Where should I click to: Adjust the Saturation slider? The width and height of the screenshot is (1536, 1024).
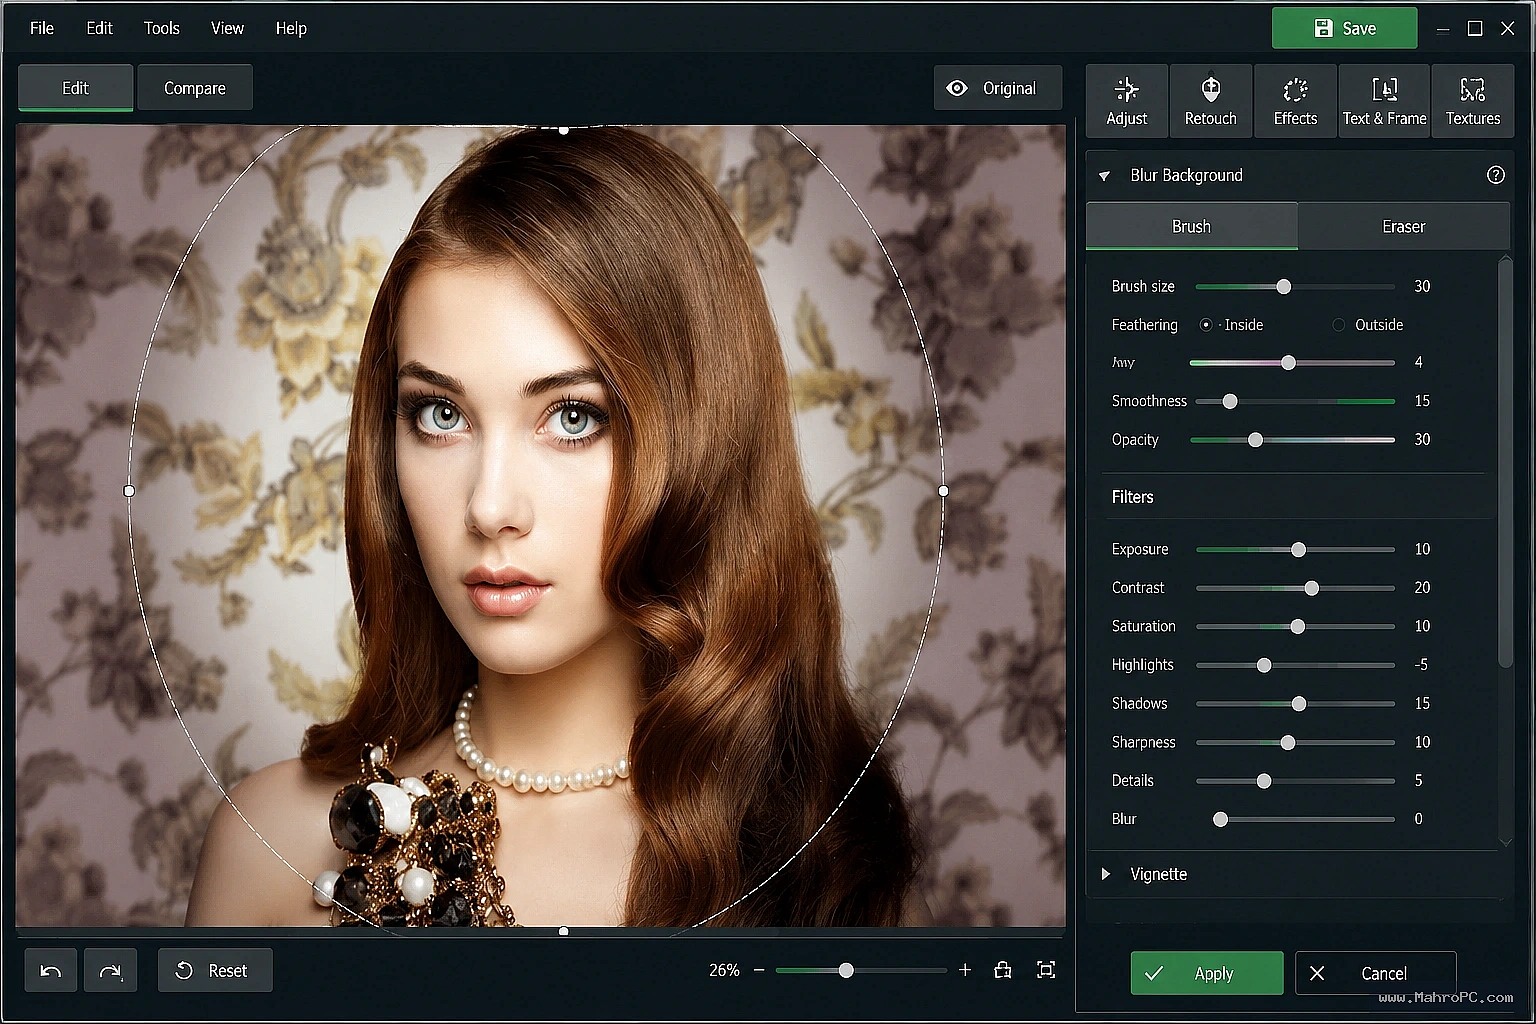click(x=1295, y=627)
